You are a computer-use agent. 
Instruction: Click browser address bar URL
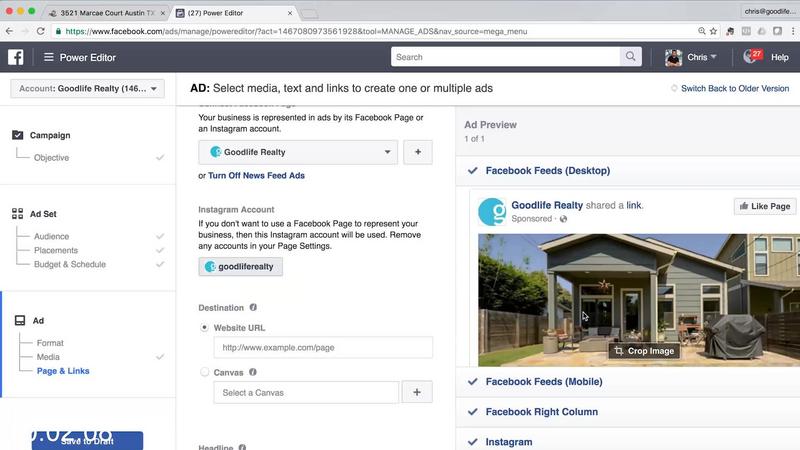(296, 31)
